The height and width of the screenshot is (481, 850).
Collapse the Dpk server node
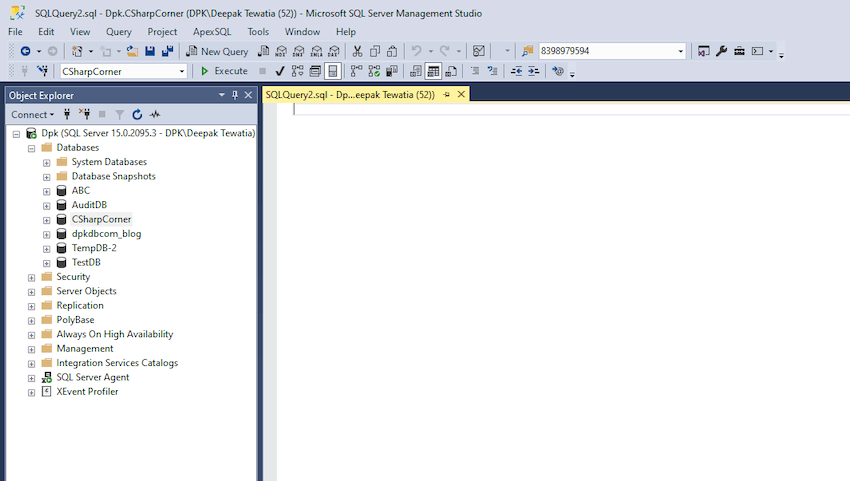tap(16, 133)
